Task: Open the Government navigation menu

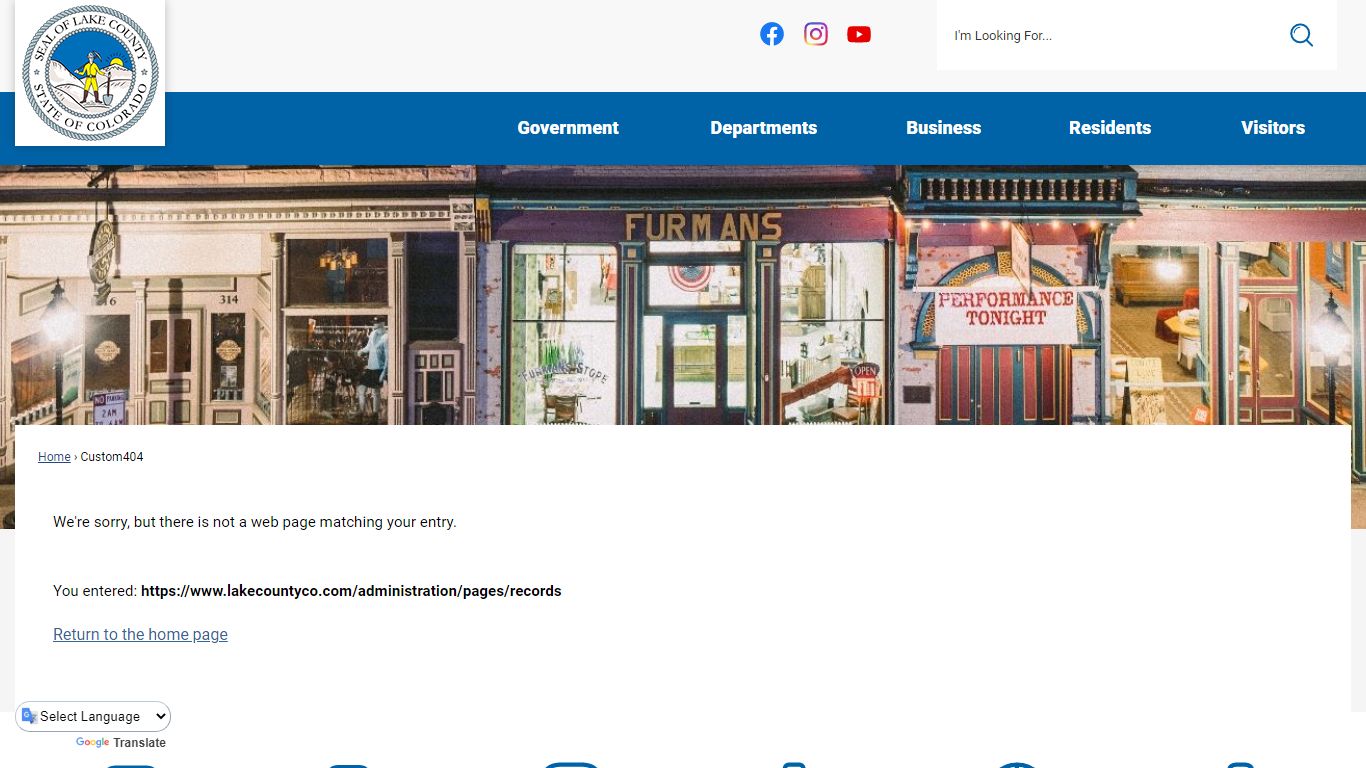Action: (x=567, y=128)
